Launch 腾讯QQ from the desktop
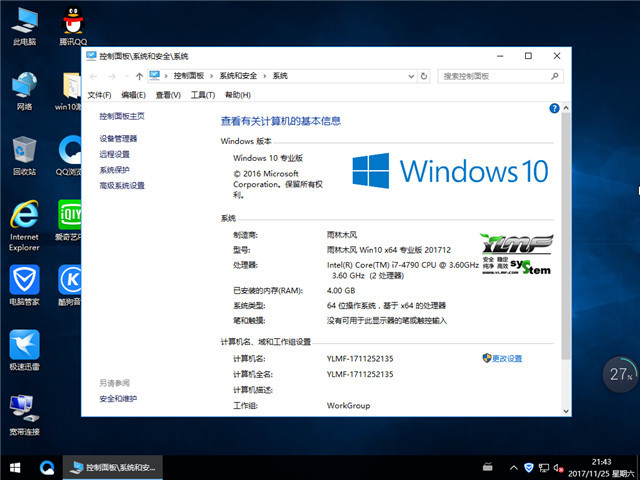This screenshot has width=640, height=480. (73, 25)
